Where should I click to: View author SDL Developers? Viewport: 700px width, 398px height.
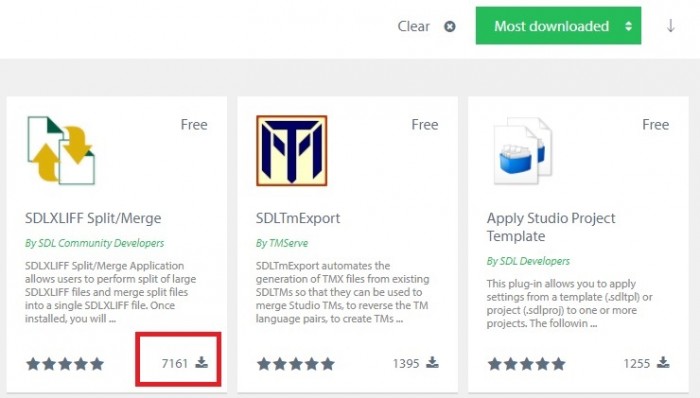pos(528,261)
